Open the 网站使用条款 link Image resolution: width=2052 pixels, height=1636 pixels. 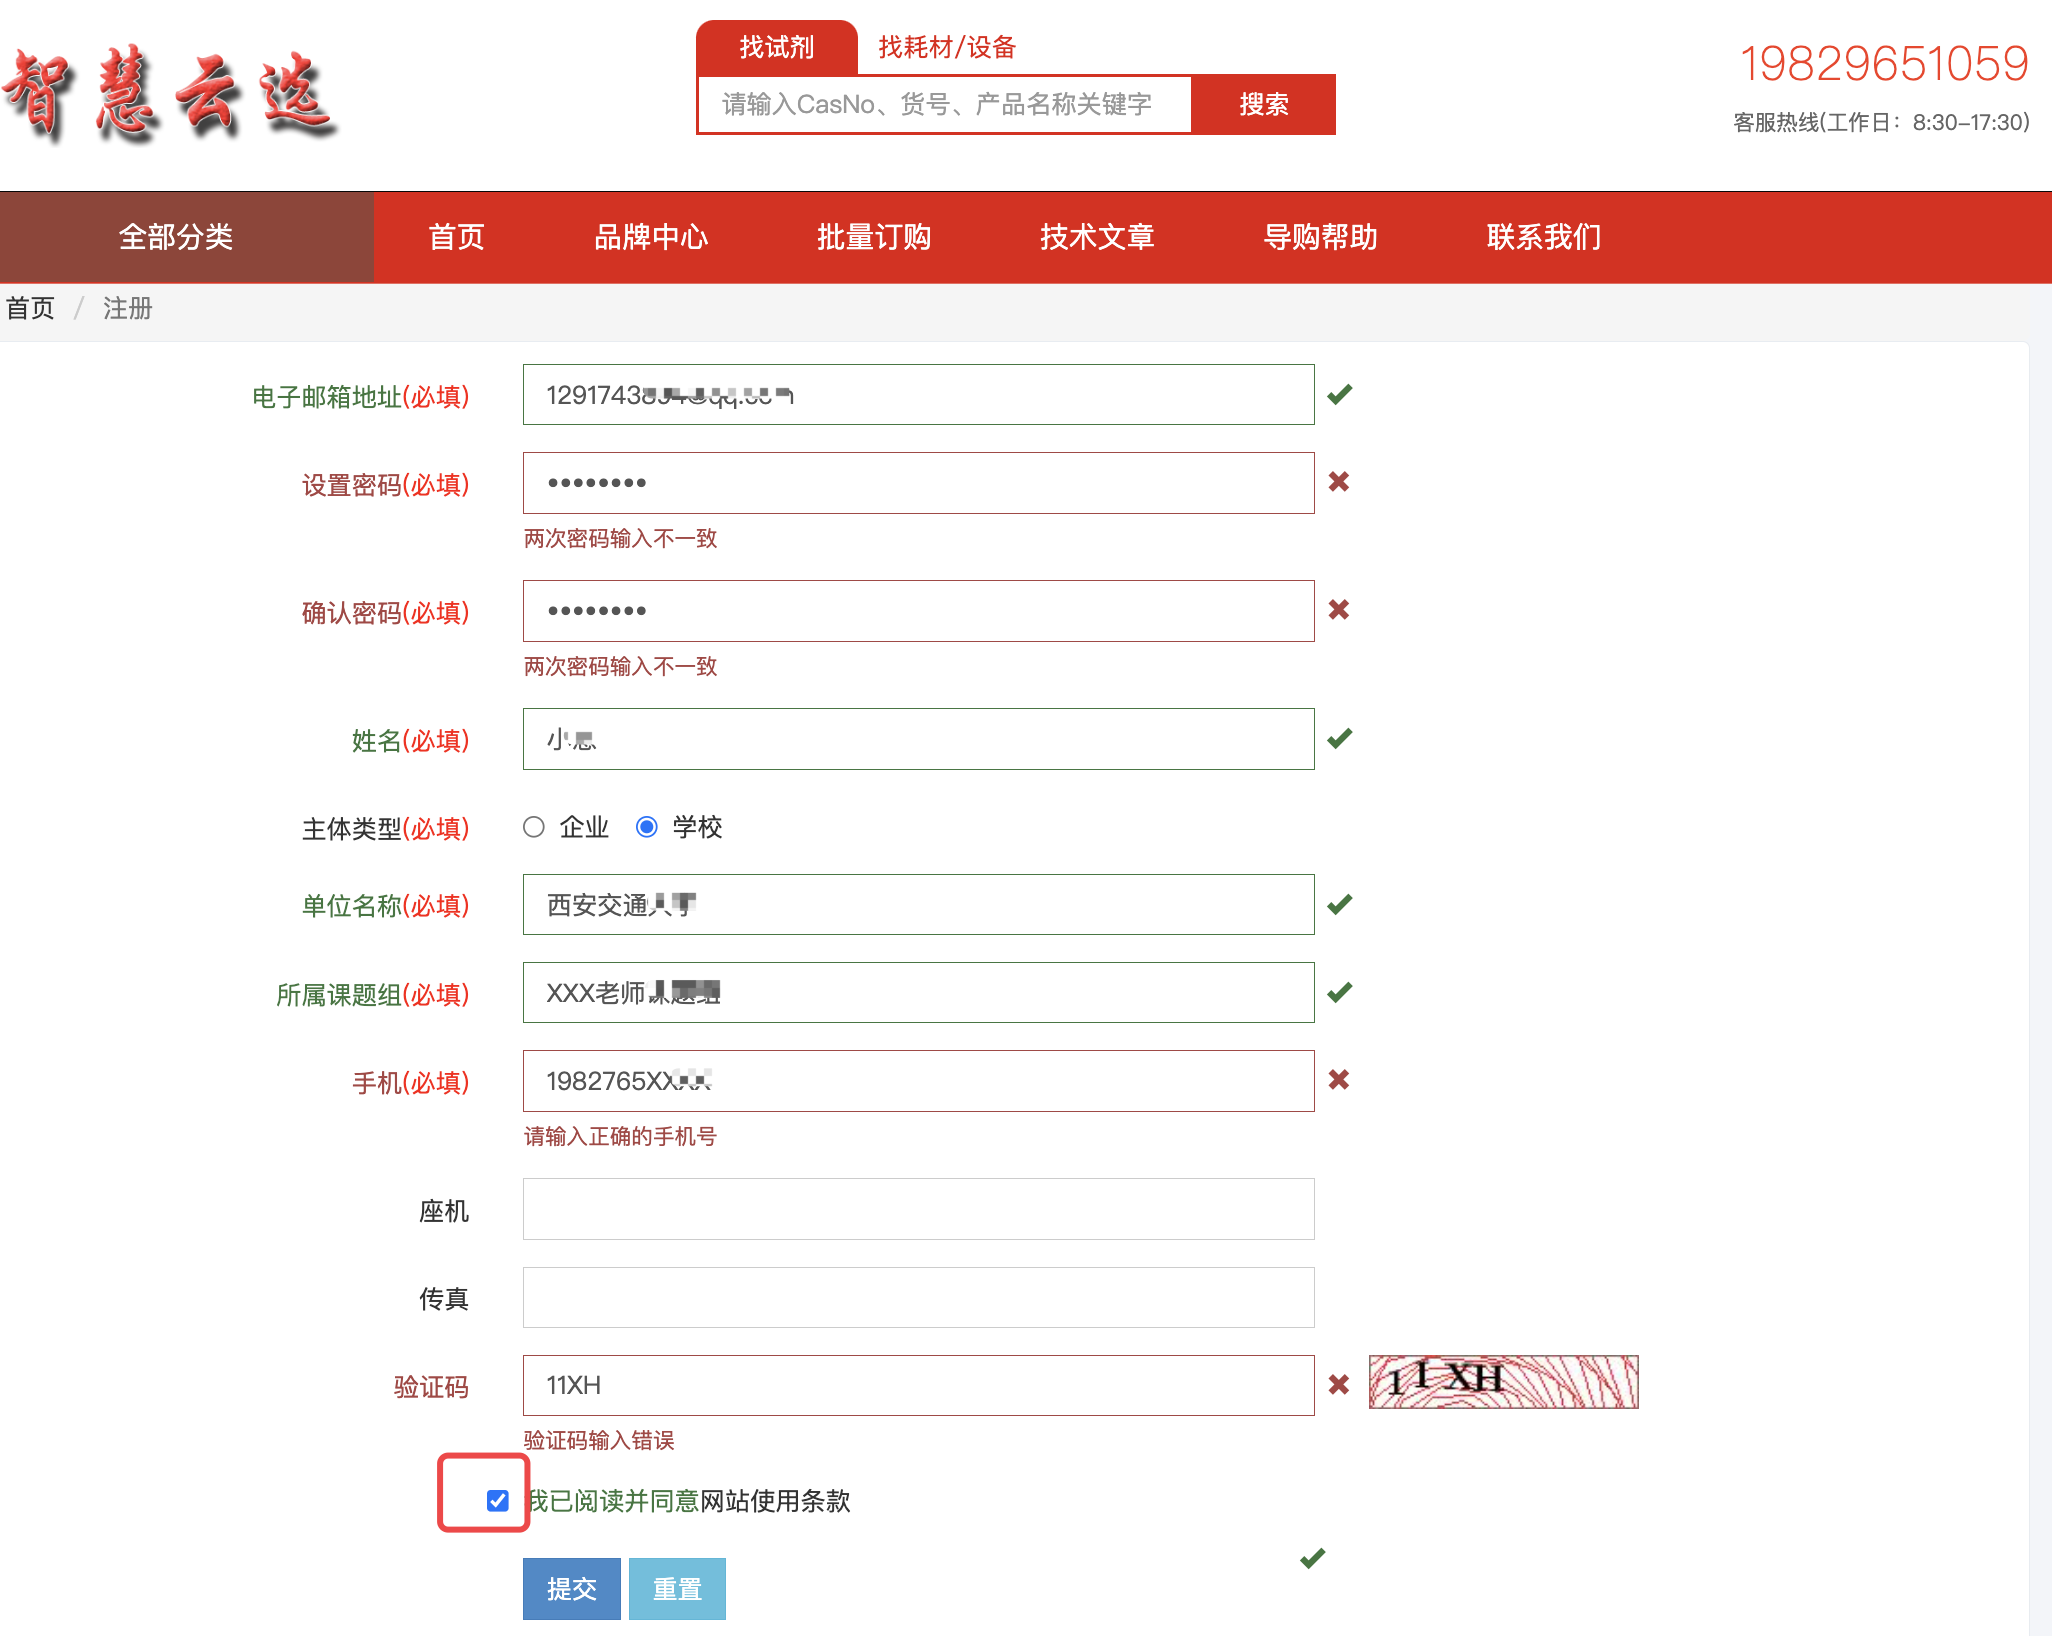775,1501
